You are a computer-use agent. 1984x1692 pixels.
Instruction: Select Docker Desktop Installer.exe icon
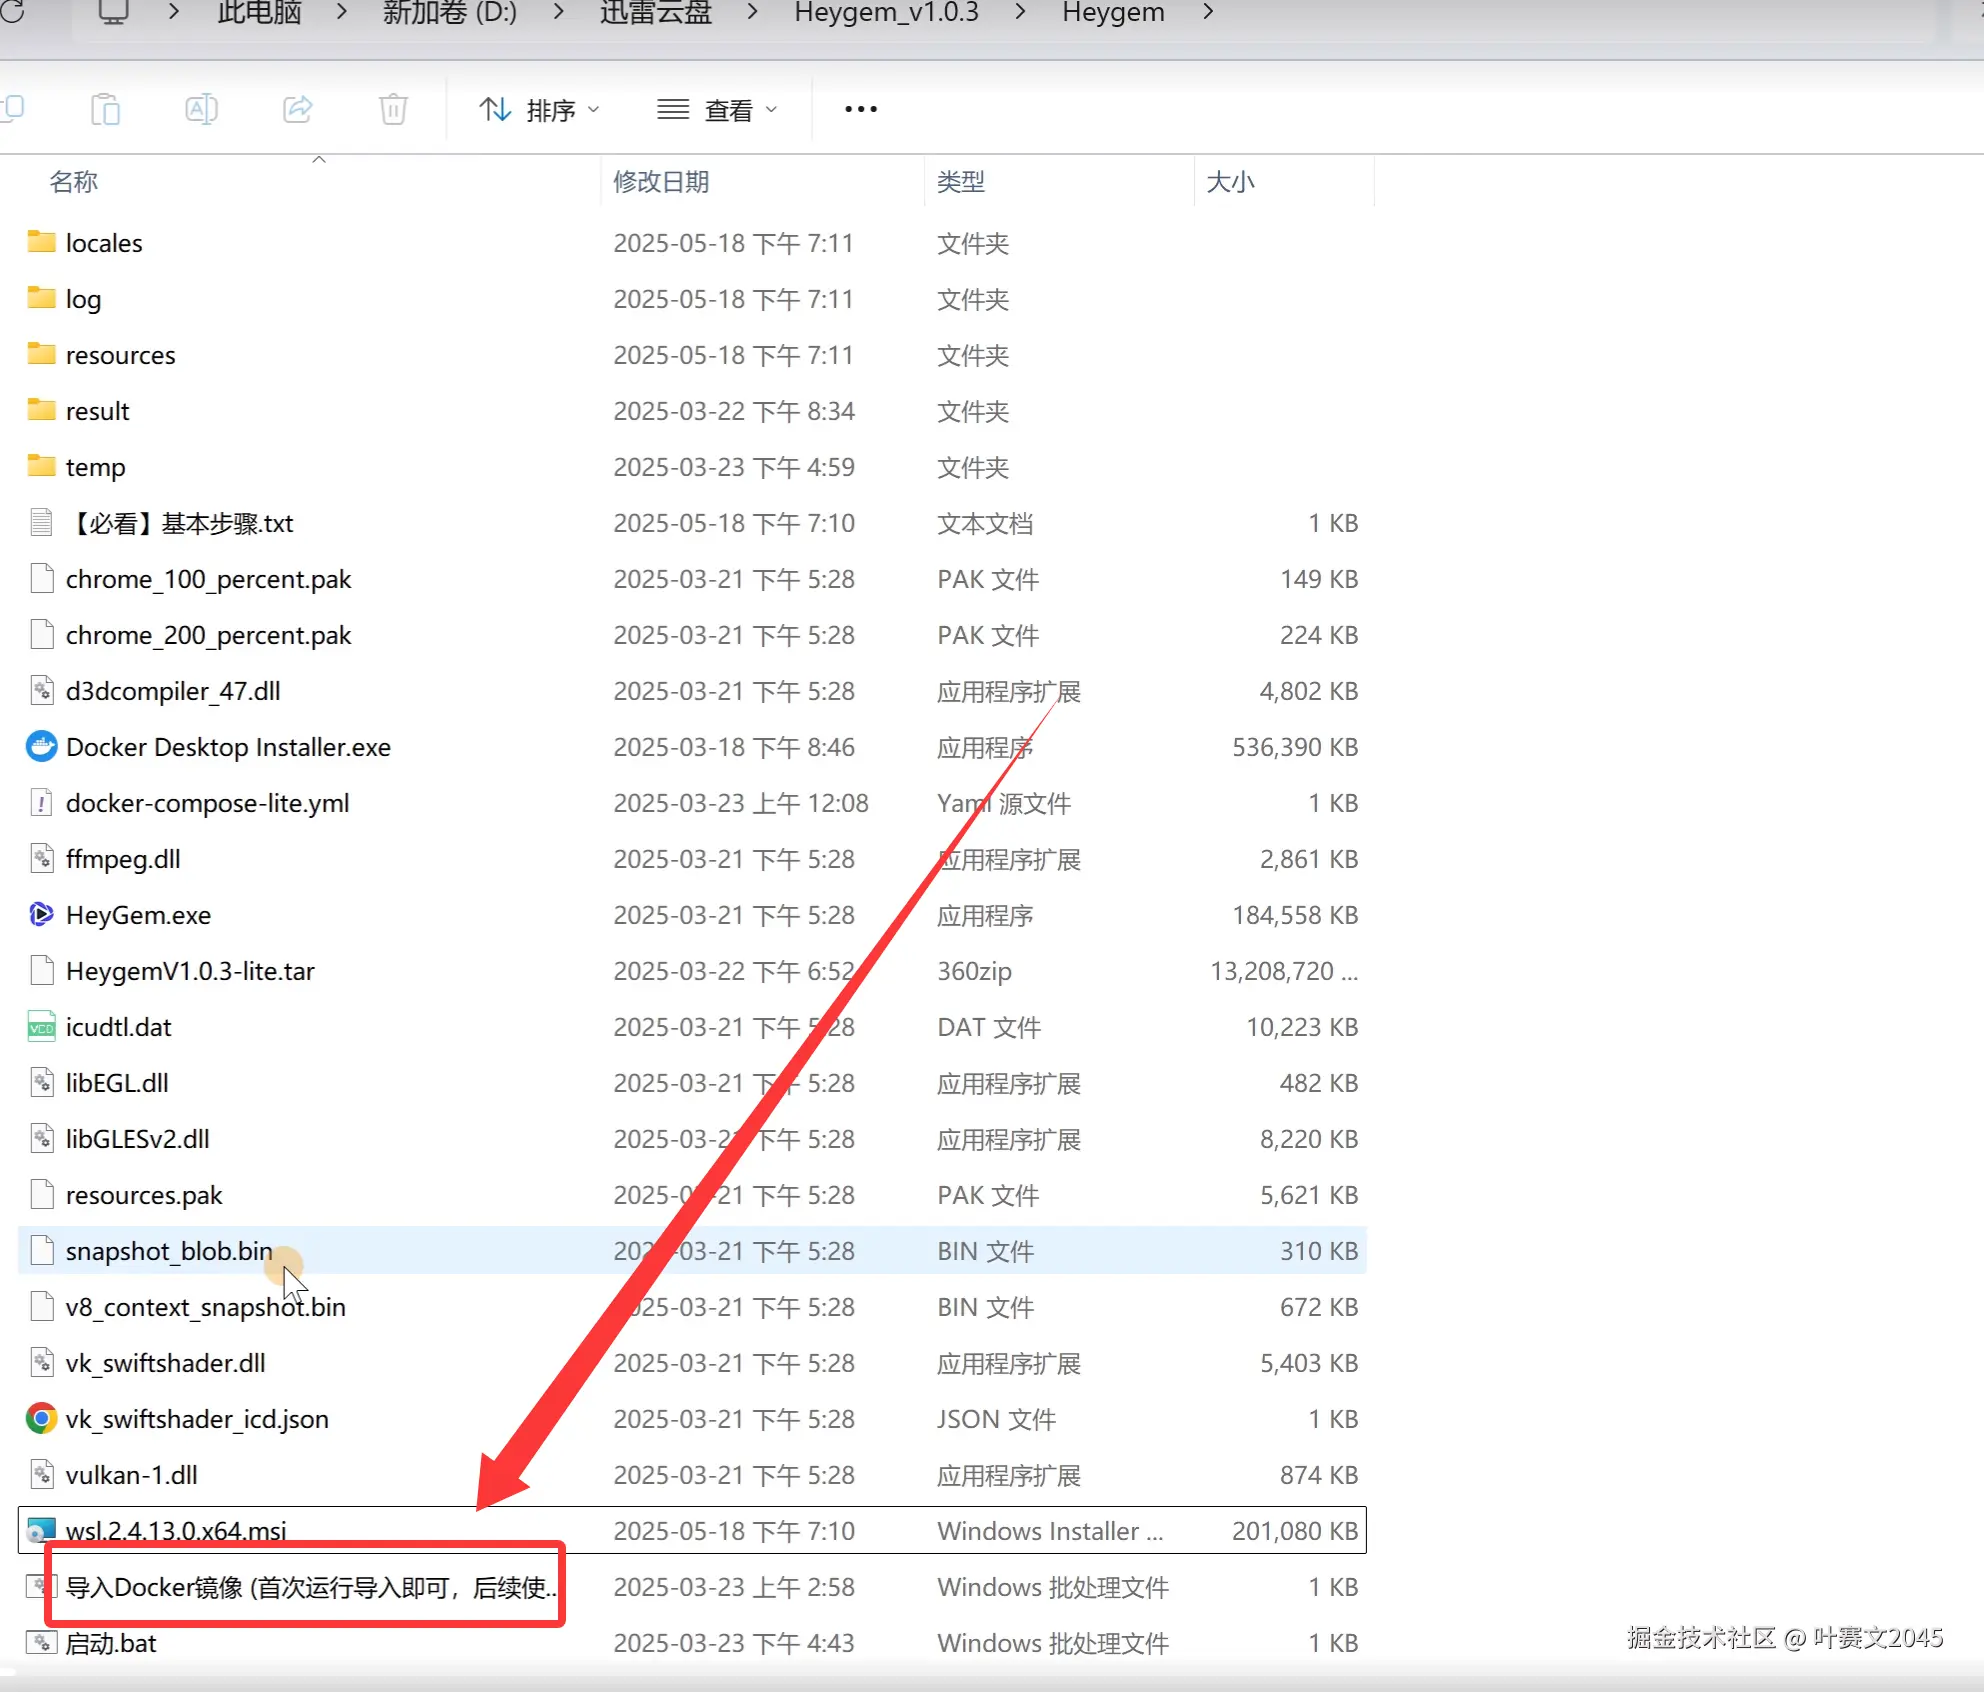click(41, 747)
